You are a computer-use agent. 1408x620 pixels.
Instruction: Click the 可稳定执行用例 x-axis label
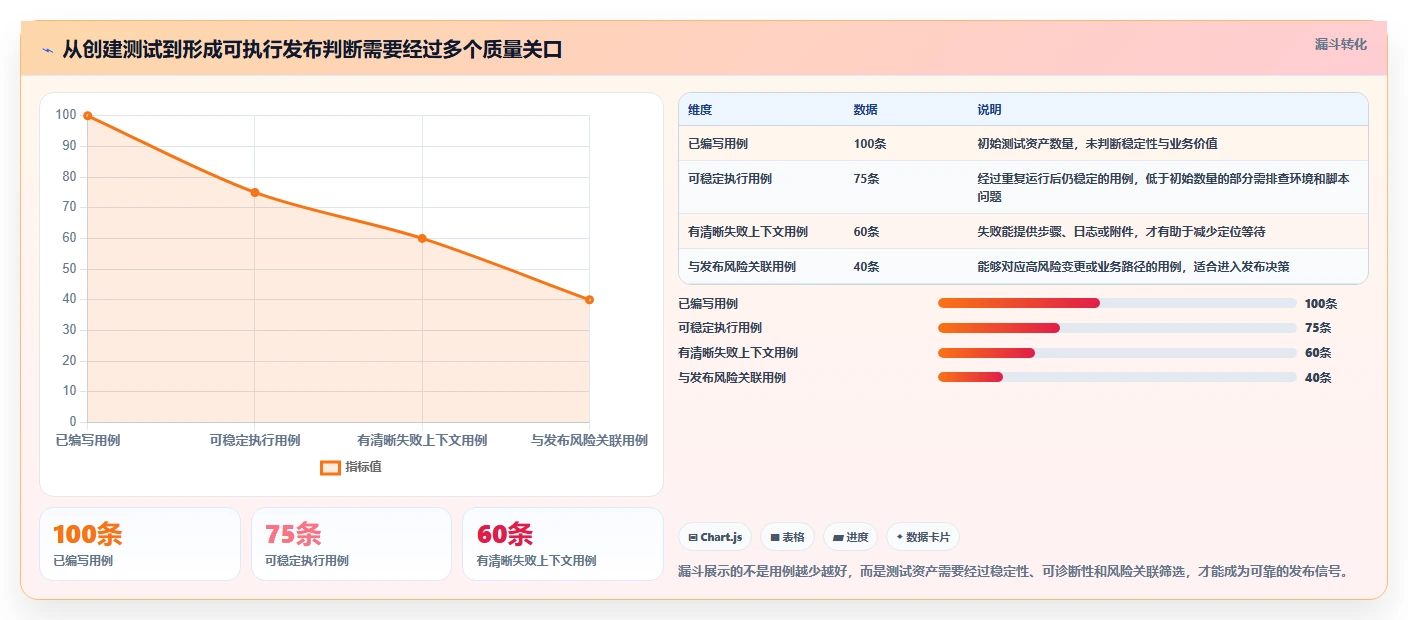tap(255, 440)
